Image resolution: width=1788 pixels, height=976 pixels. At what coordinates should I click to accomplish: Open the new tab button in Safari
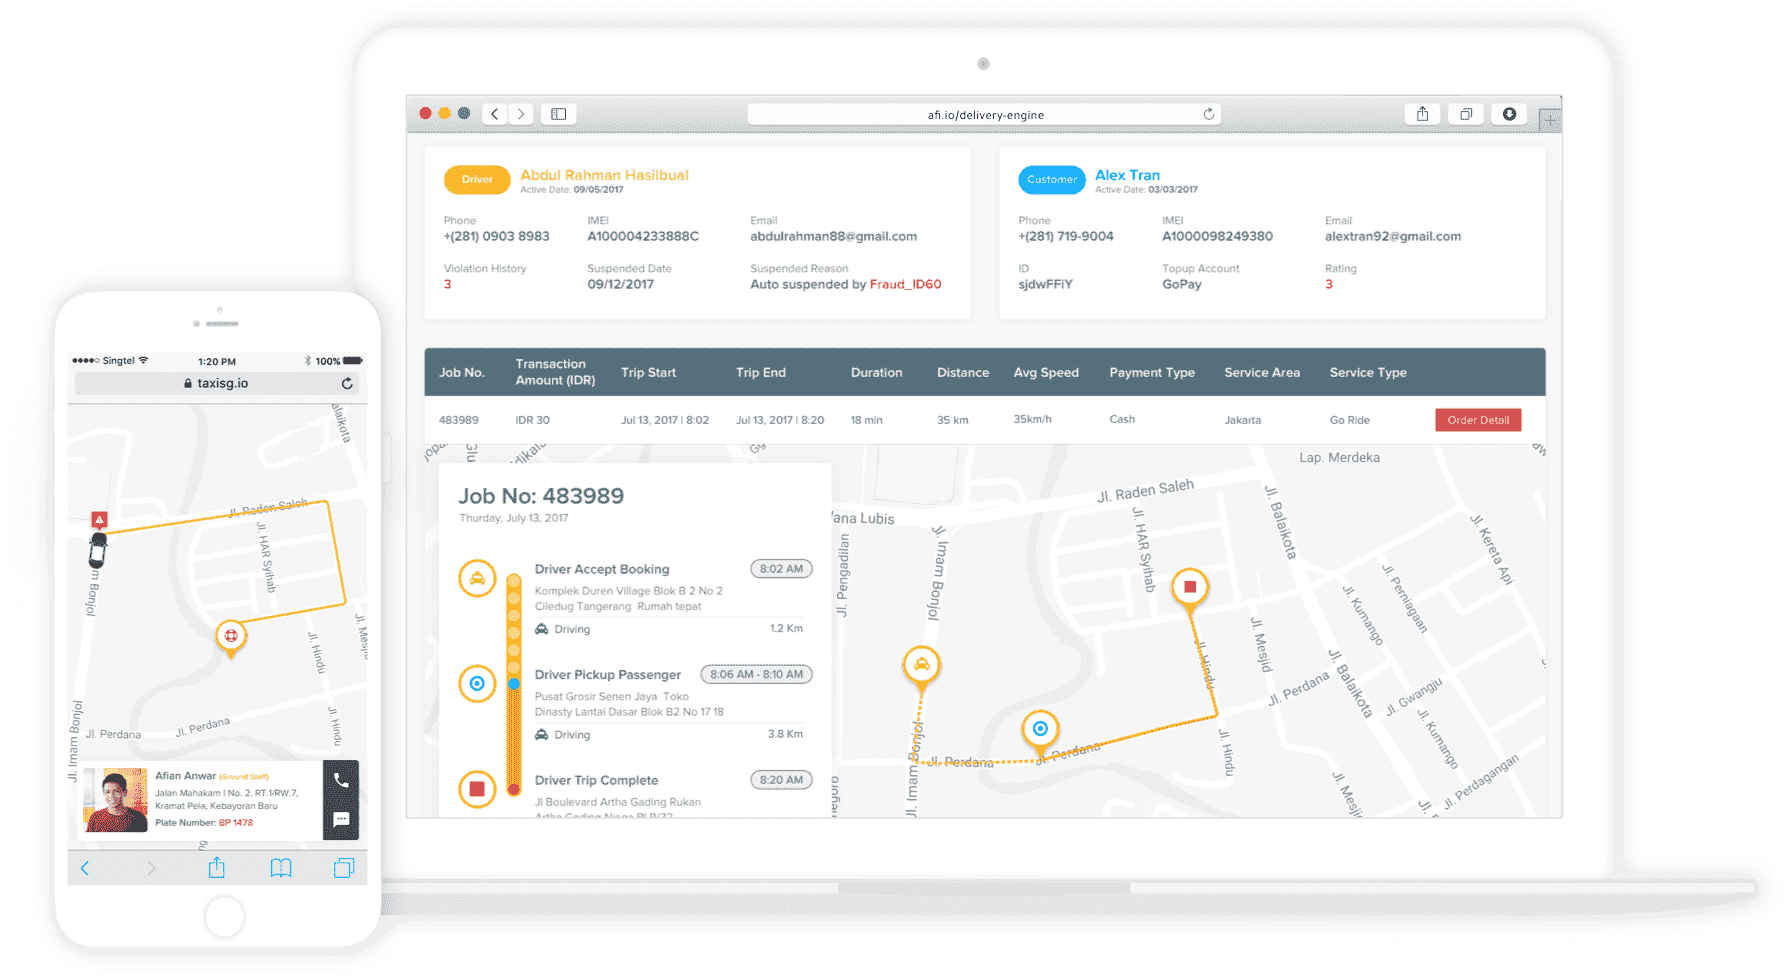click(x=1549, y=118)
